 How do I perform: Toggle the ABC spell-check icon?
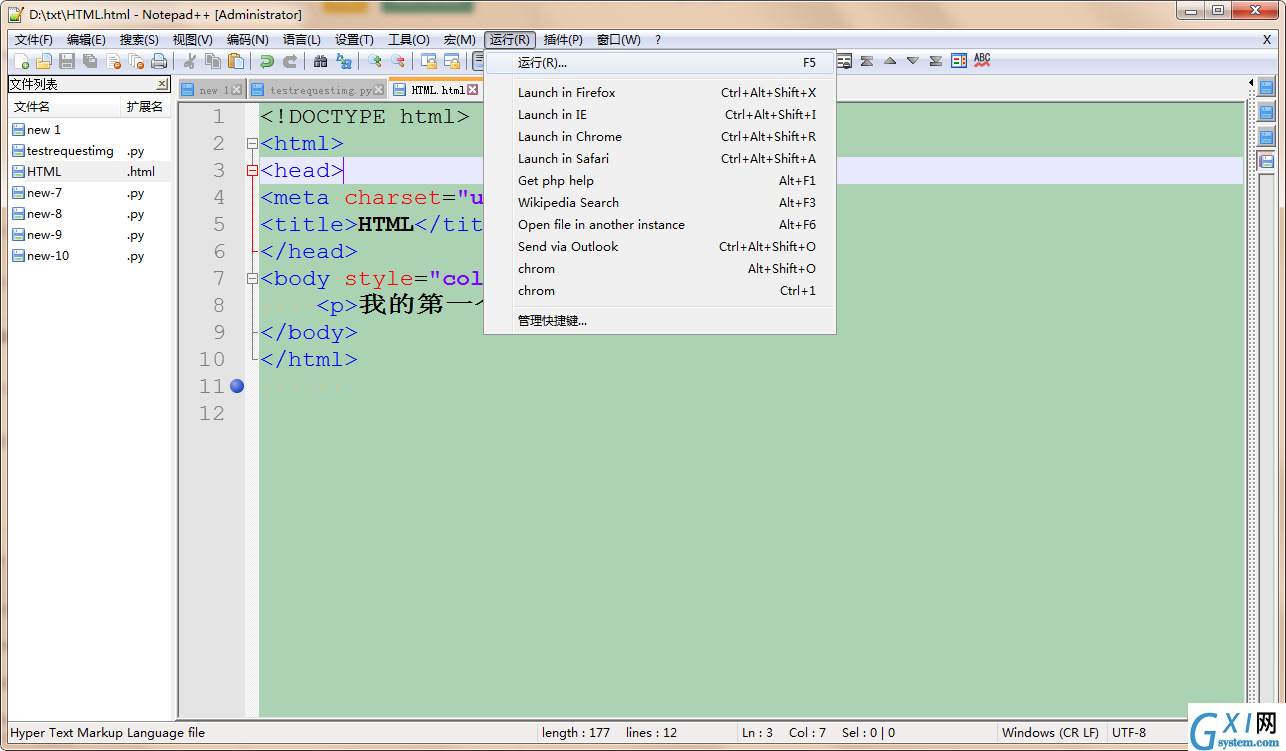(982, 60)
